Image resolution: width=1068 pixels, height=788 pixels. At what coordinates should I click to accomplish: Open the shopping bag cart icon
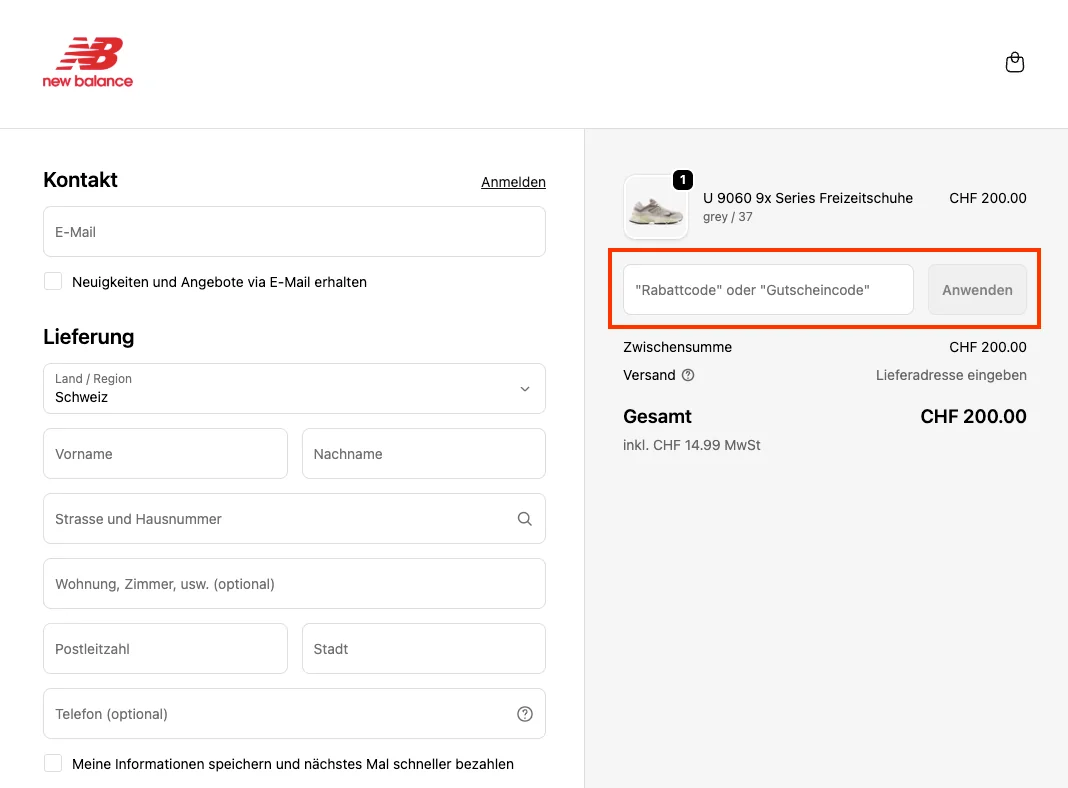pyautogui.click(x=1014, y=63)
